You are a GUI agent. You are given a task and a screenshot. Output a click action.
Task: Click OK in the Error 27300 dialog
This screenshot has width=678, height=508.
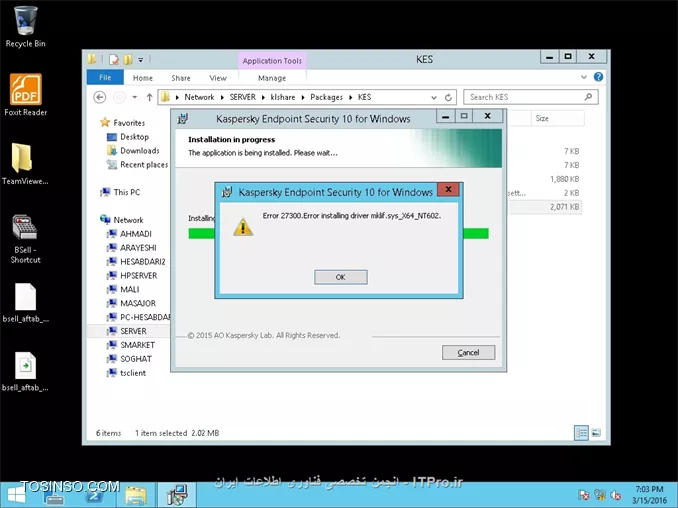341,277
